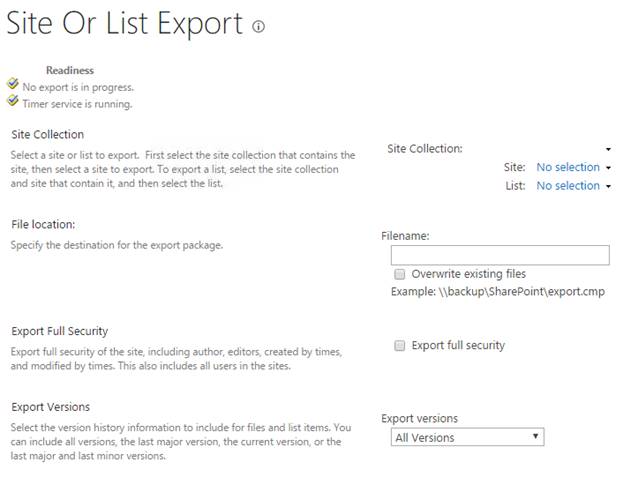Click the "Export Versions" section heading on the left
This screenshot has height=477, width=623.
[50, 407]
